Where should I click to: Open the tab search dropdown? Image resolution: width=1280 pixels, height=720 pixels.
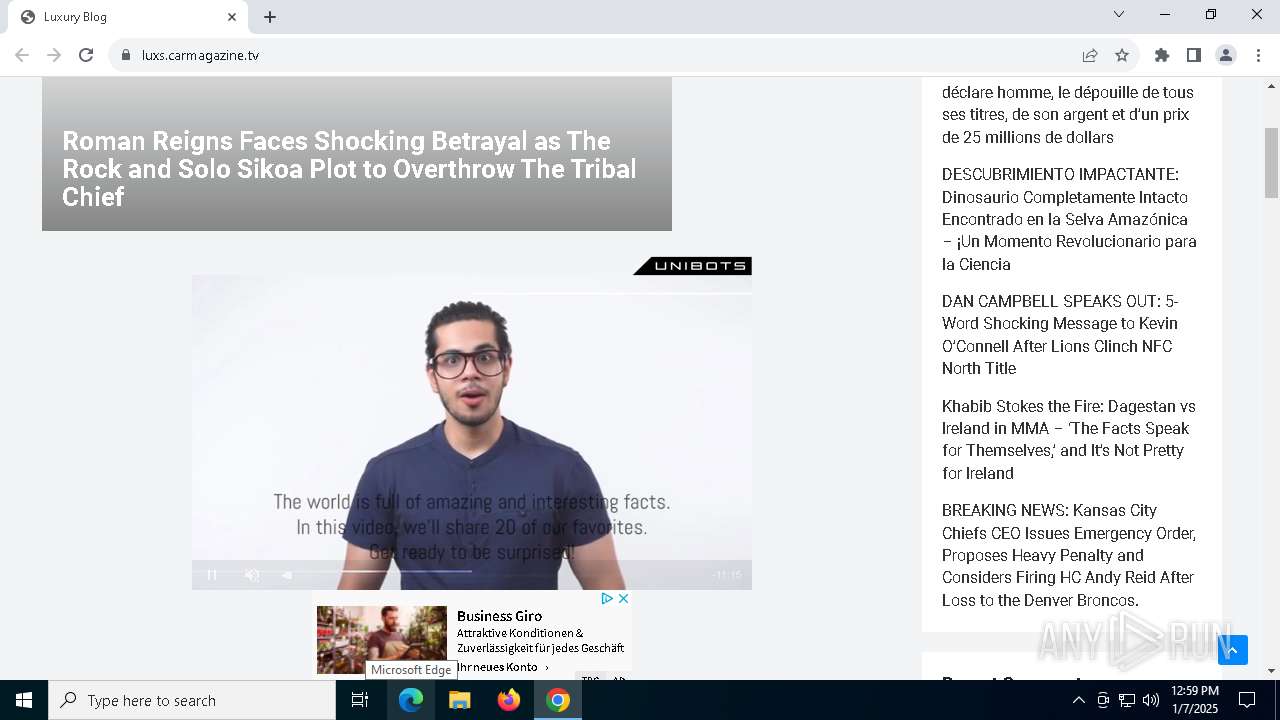1119,14
